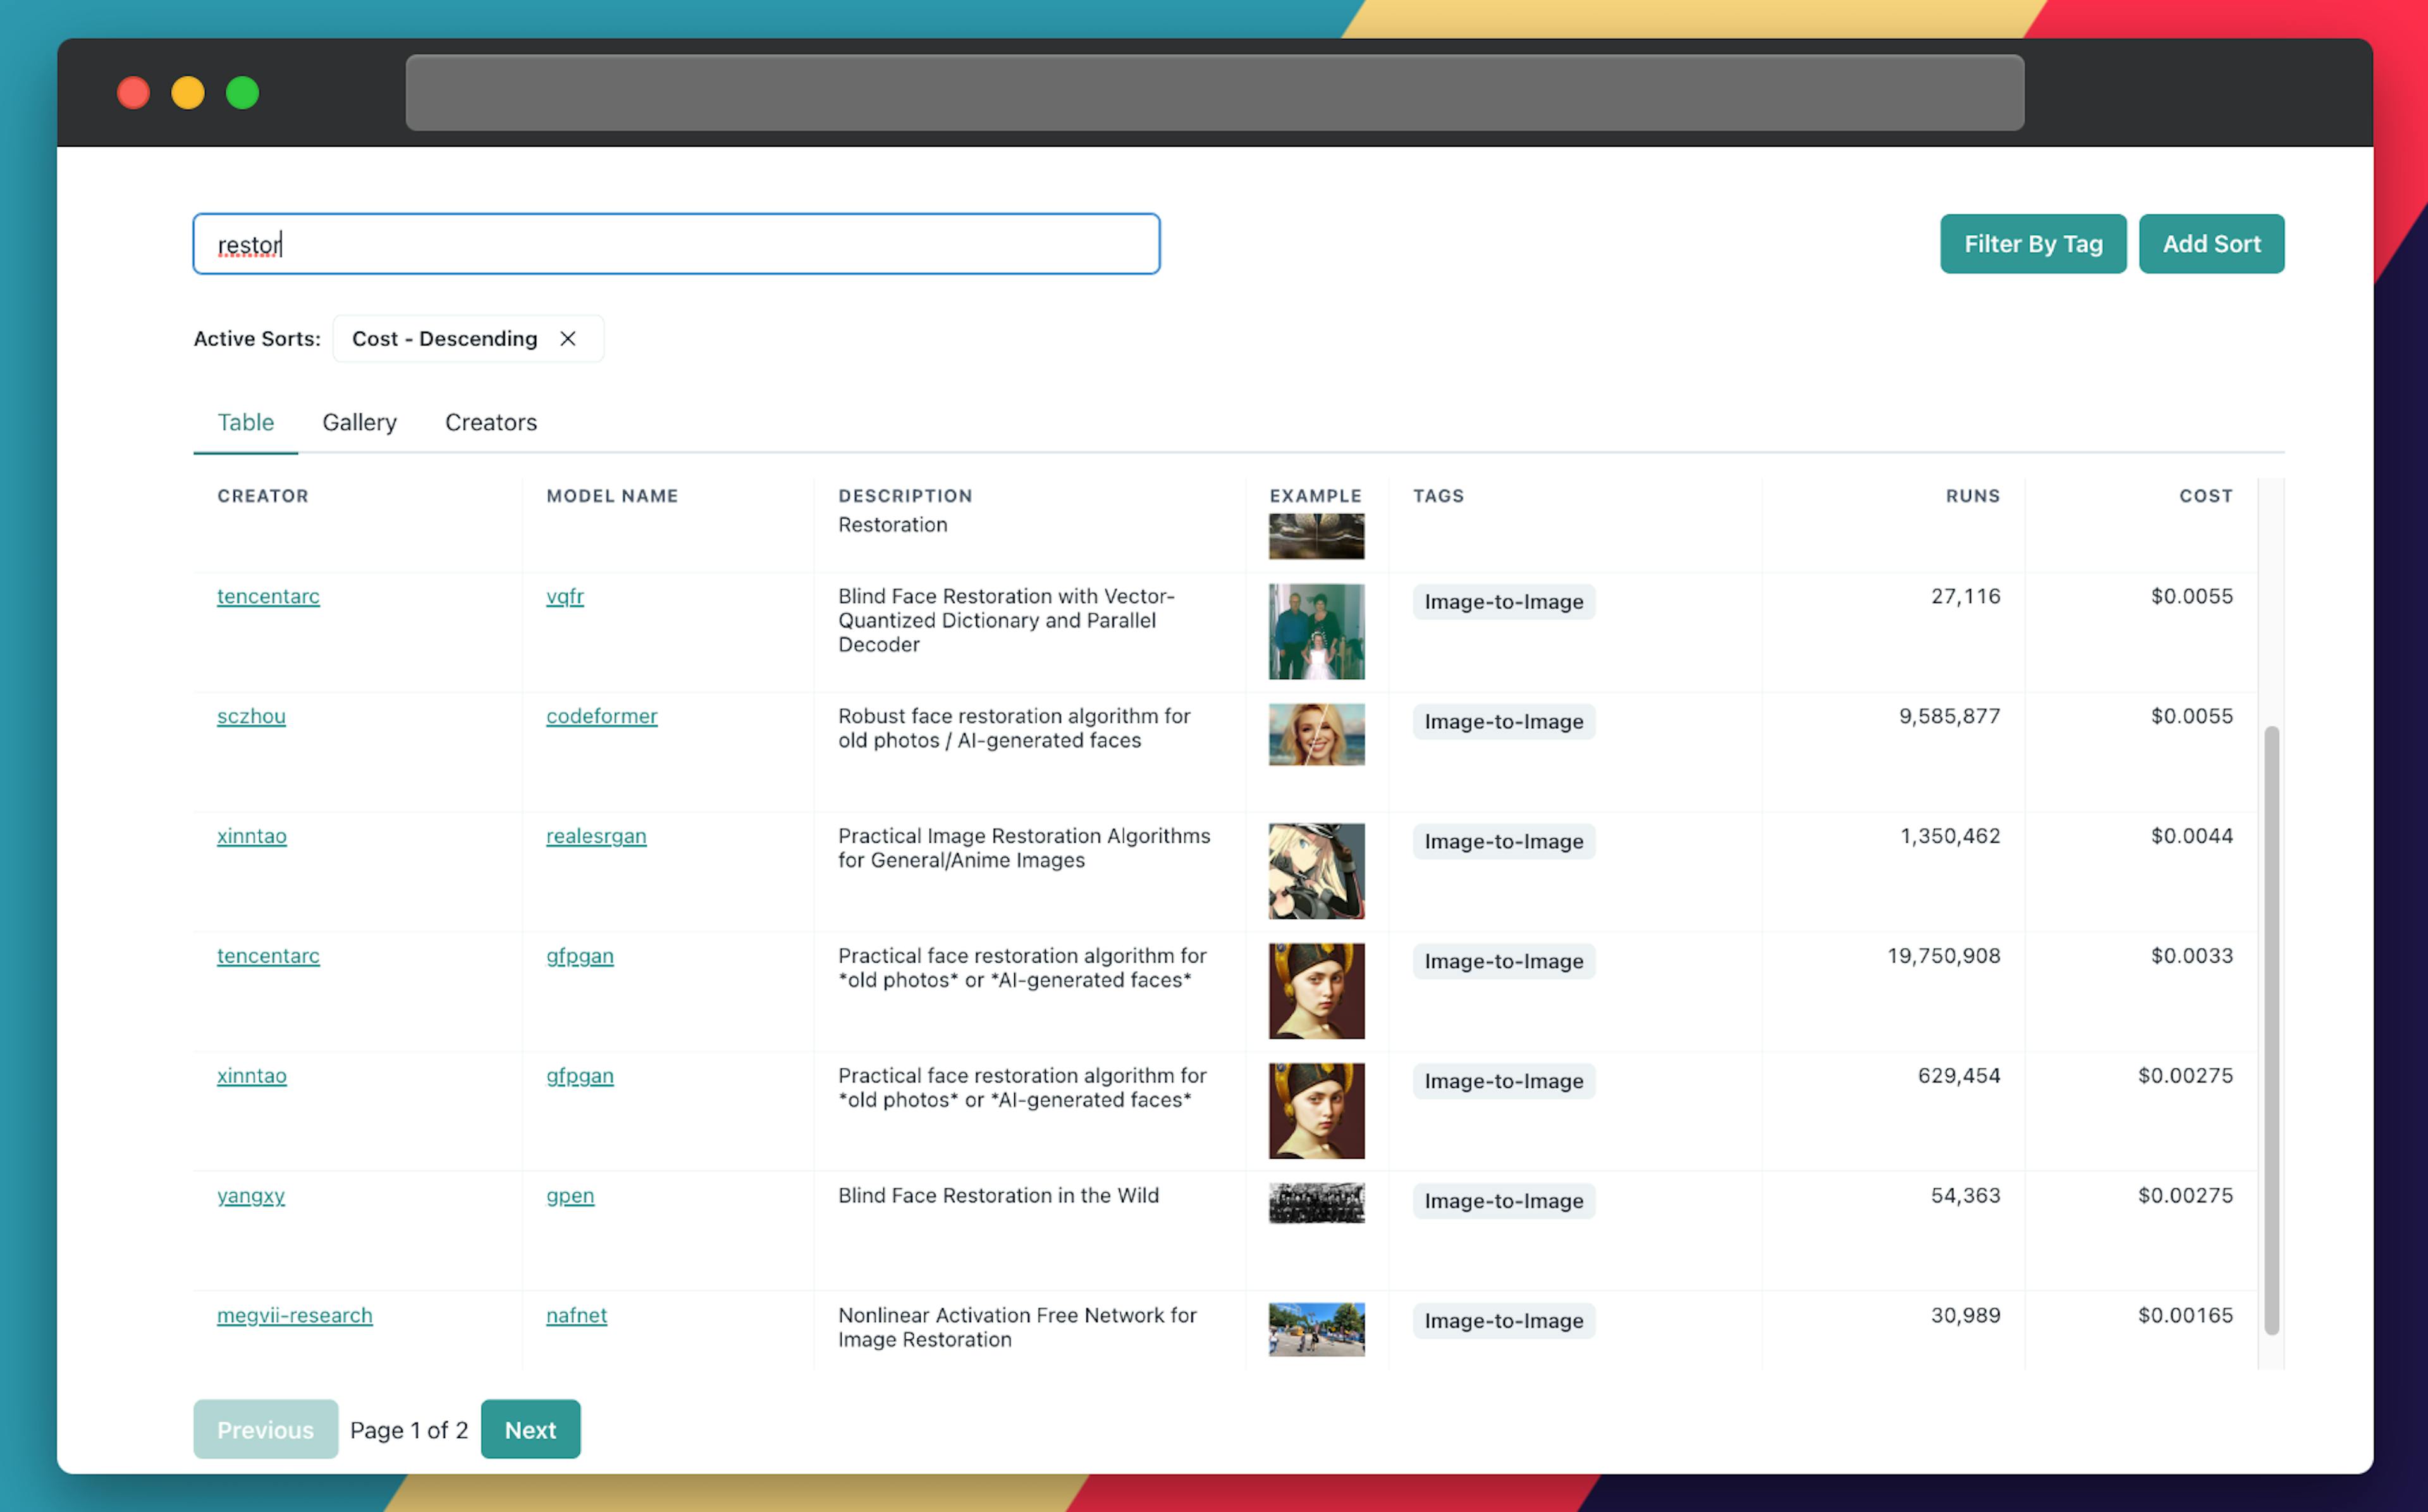Click the Add Sort button
Image resolution: width=2428 pixels, height=1512 pixels.
[2211, 244]
